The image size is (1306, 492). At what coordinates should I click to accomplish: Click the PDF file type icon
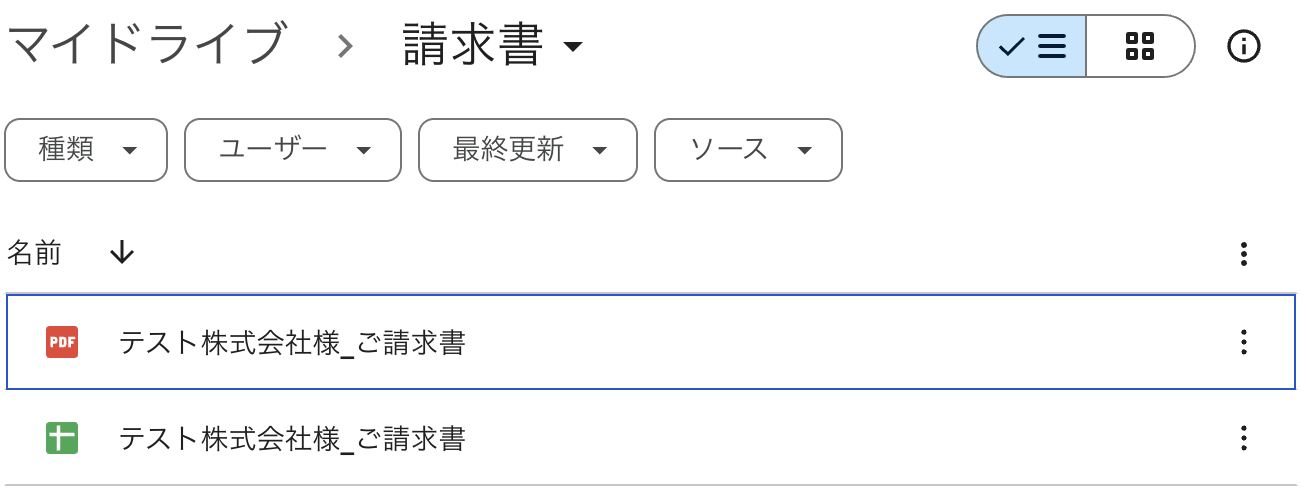[62, 343]
